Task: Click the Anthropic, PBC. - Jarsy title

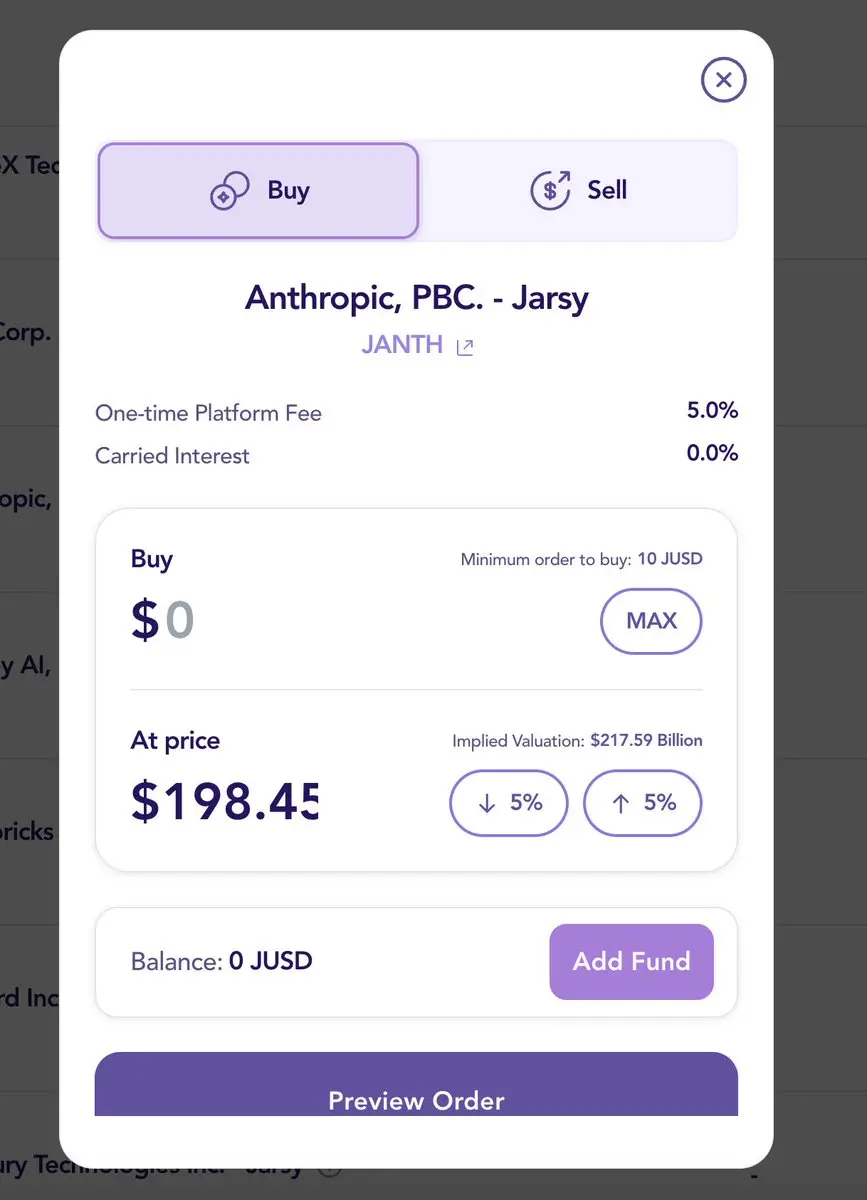Action: coord(417,298)
